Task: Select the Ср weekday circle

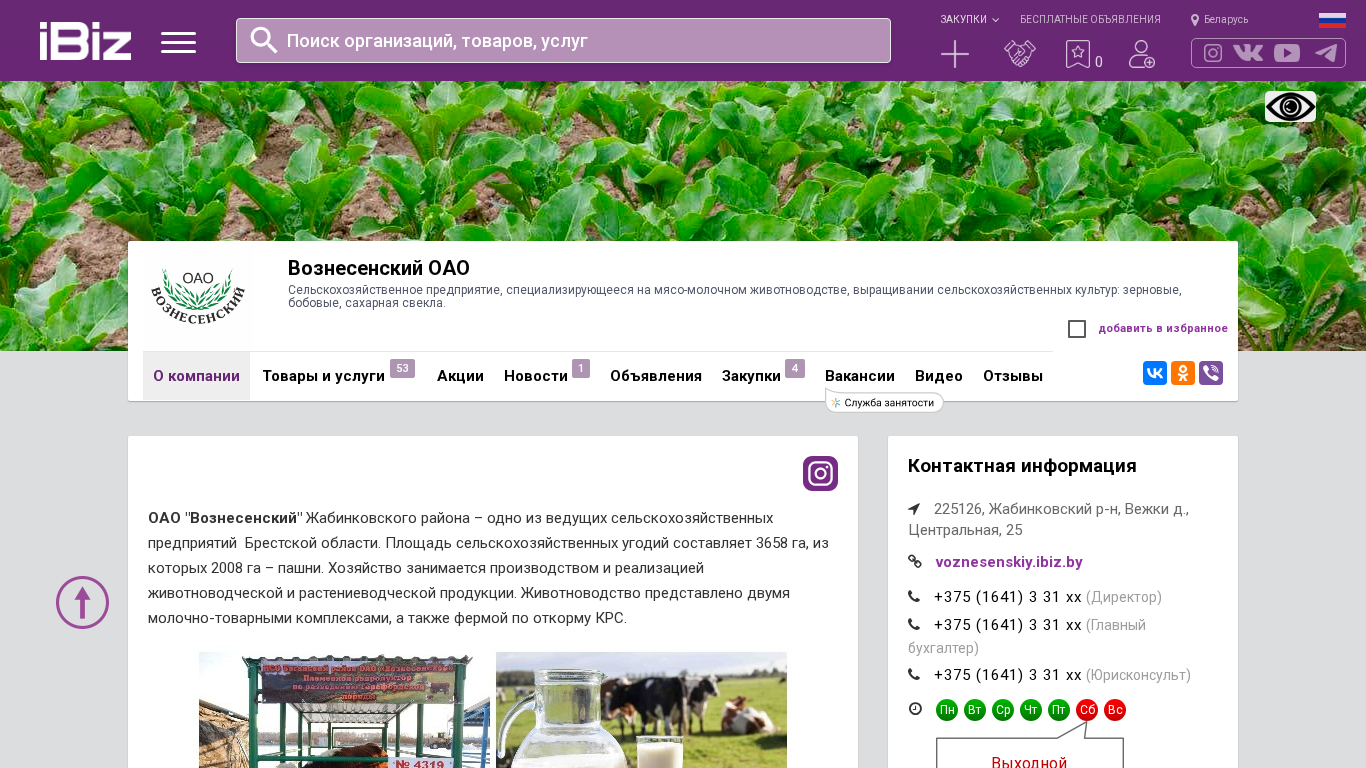Action: [x=1003, y=710]
